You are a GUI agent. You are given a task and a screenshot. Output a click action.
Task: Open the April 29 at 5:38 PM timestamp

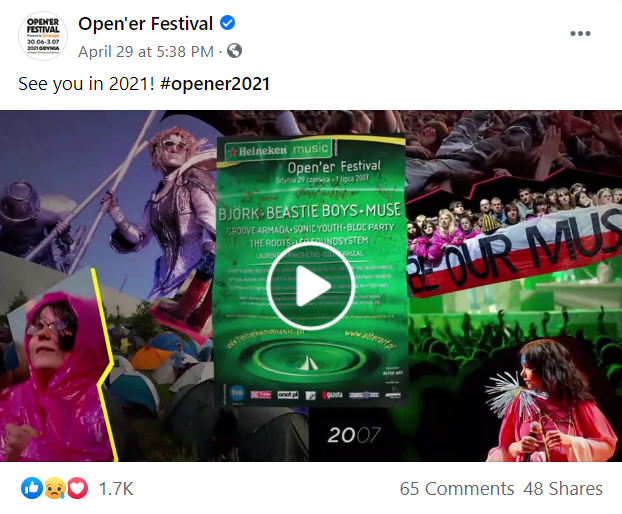(x=146, y=52)
